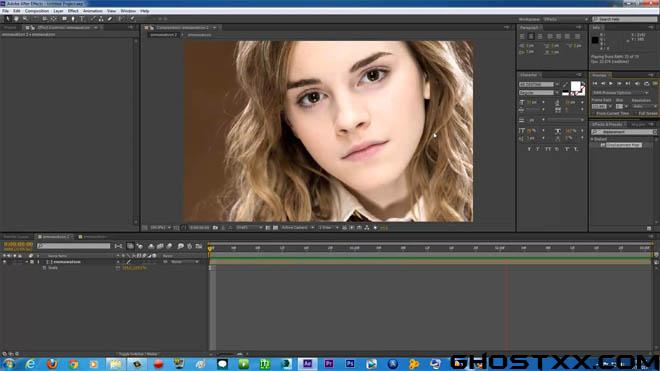Image resolution: width=660 pixels, height=371 pixels.
Task: Select the Selection arrow tool
Action: [x=8, y=19]
